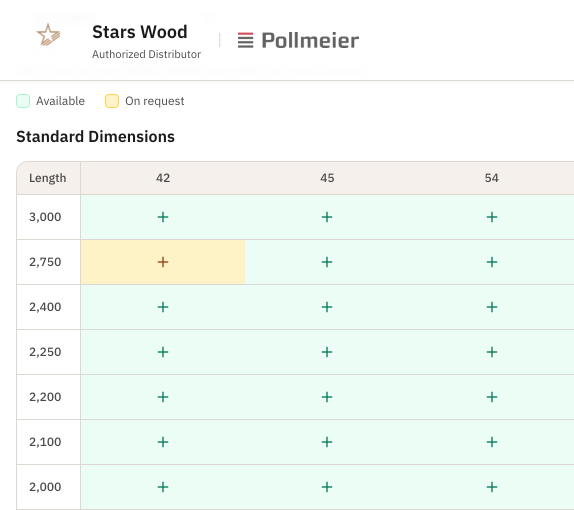Click the Available legend label
Viewport: 574px width, 510px height.
tap(60, 101)
